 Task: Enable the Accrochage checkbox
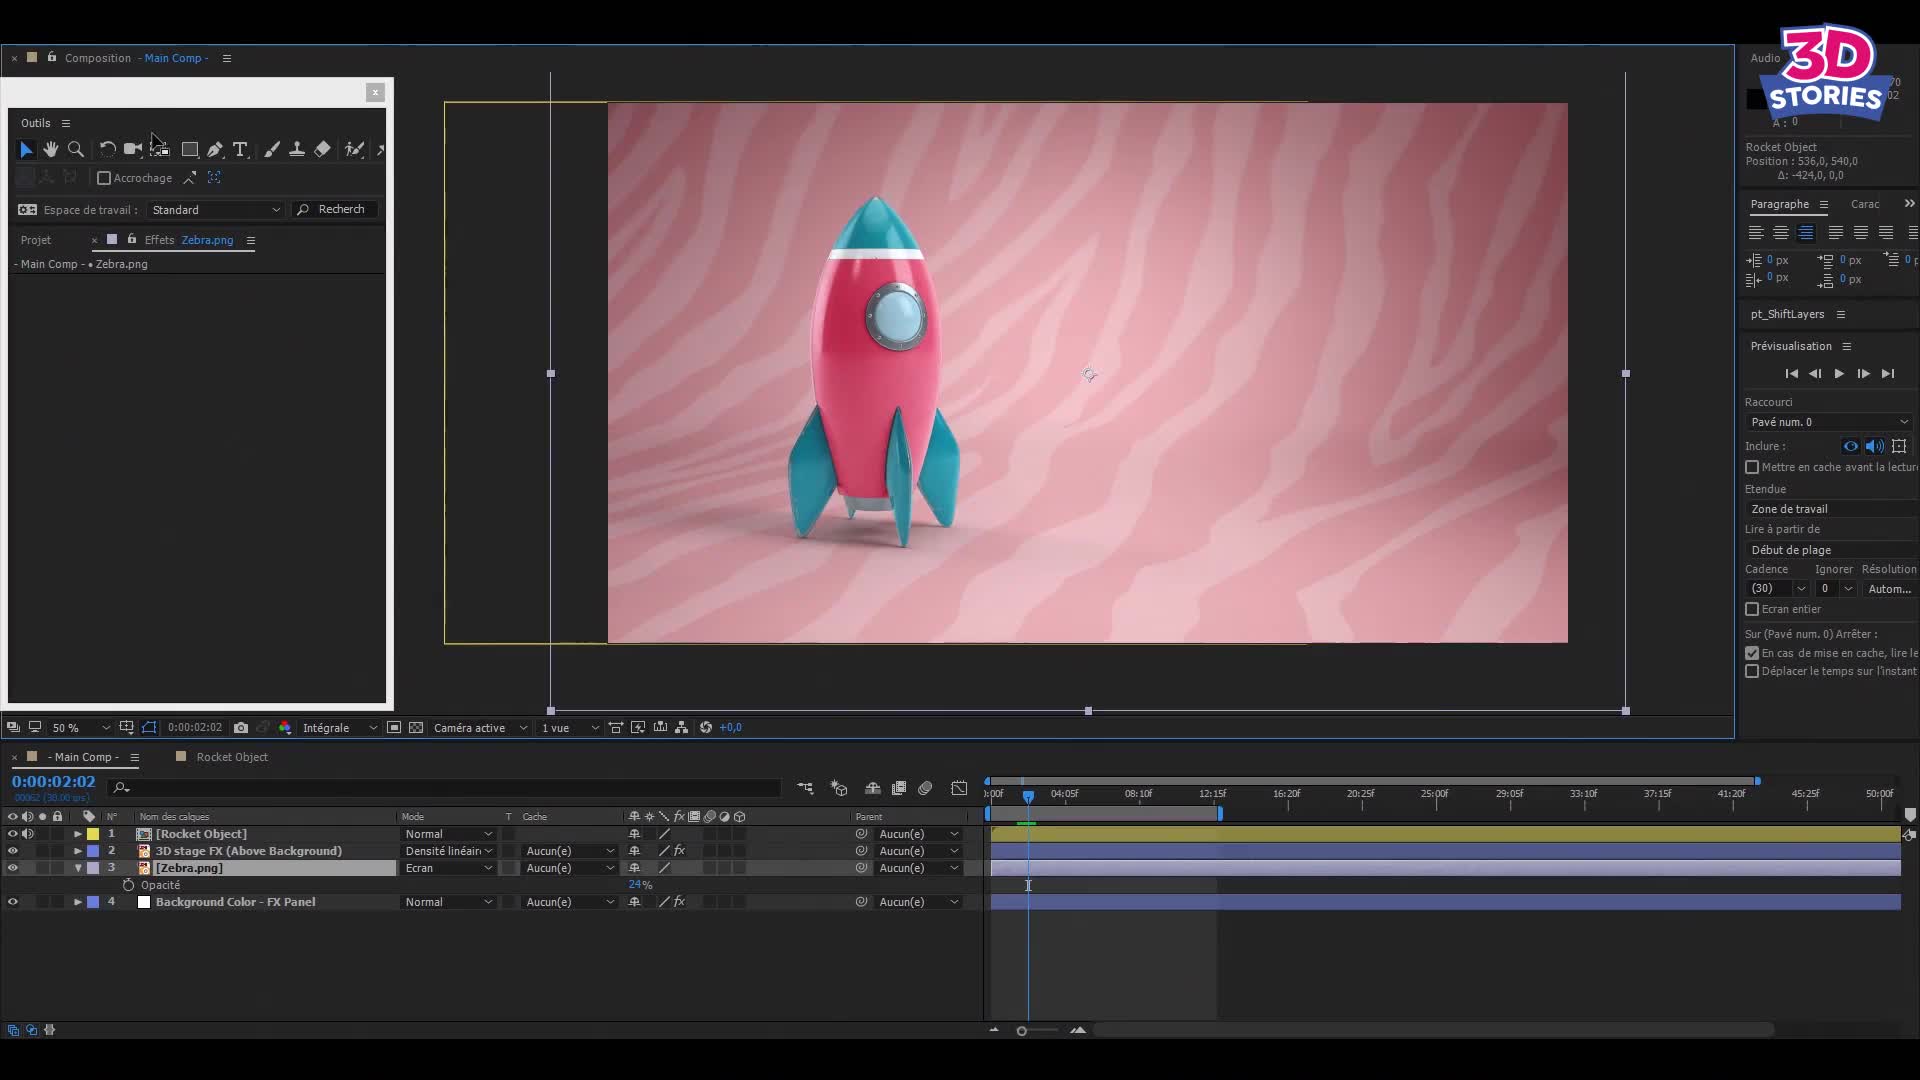104,178
